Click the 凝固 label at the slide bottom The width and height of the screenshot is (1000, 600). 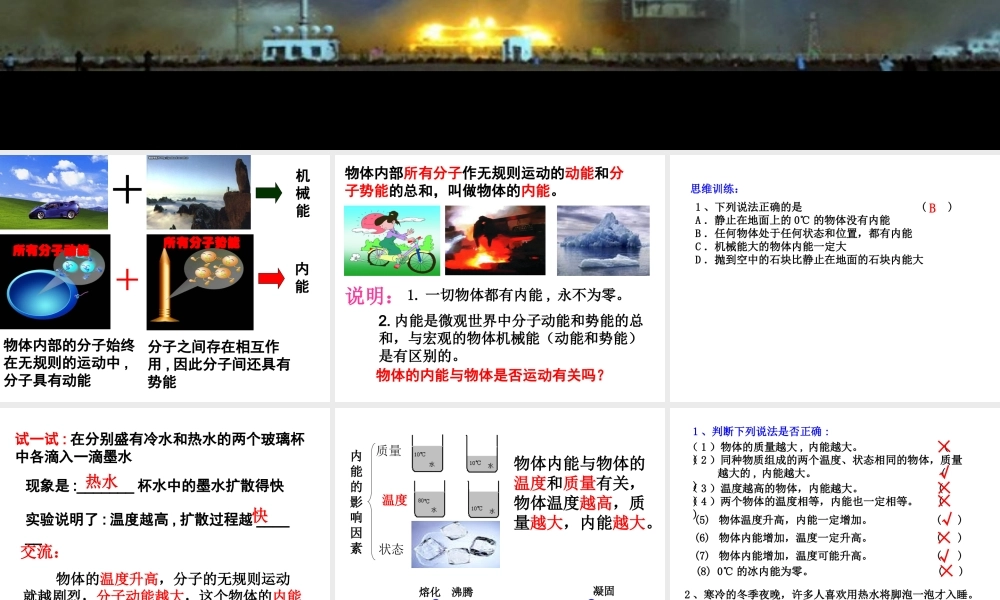click(x=603, y=591)
